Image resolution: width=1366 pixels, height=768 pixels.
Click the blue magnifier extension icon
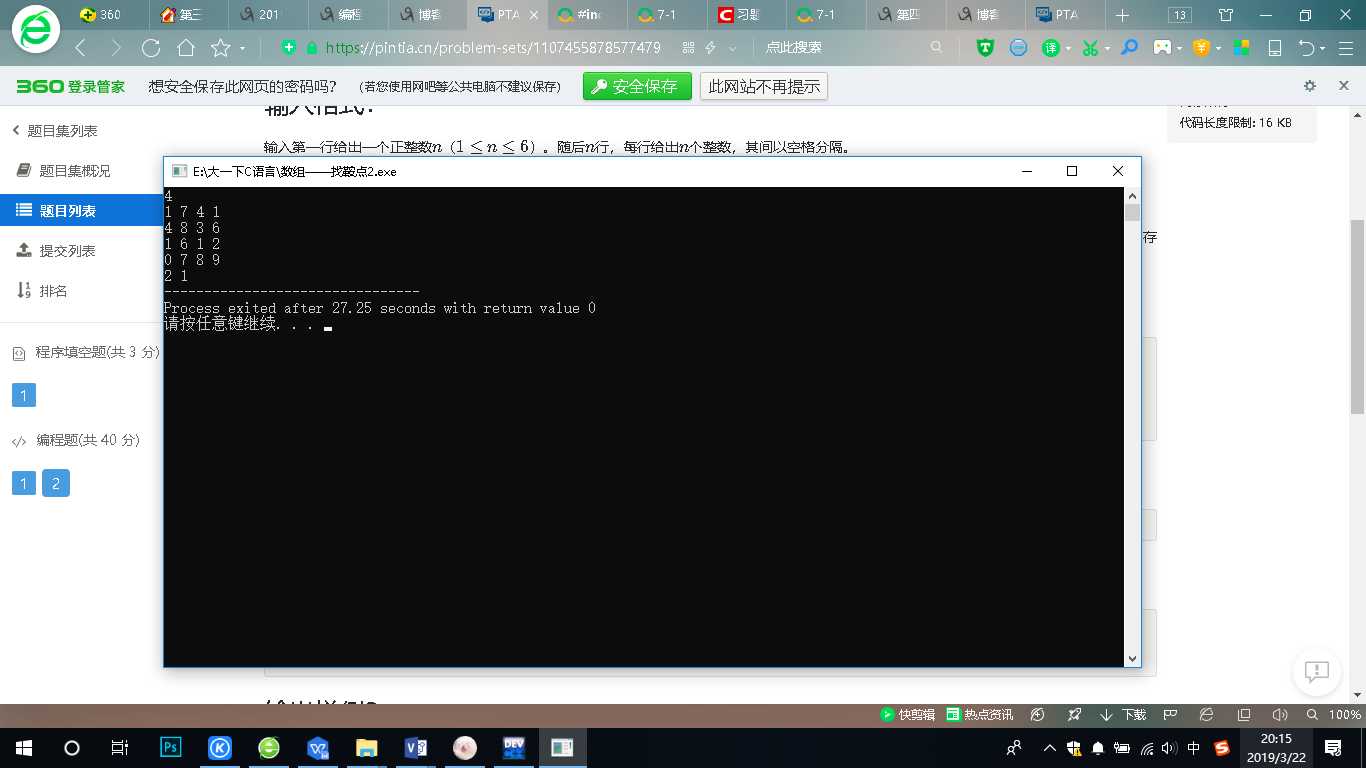pos(1129,48)
